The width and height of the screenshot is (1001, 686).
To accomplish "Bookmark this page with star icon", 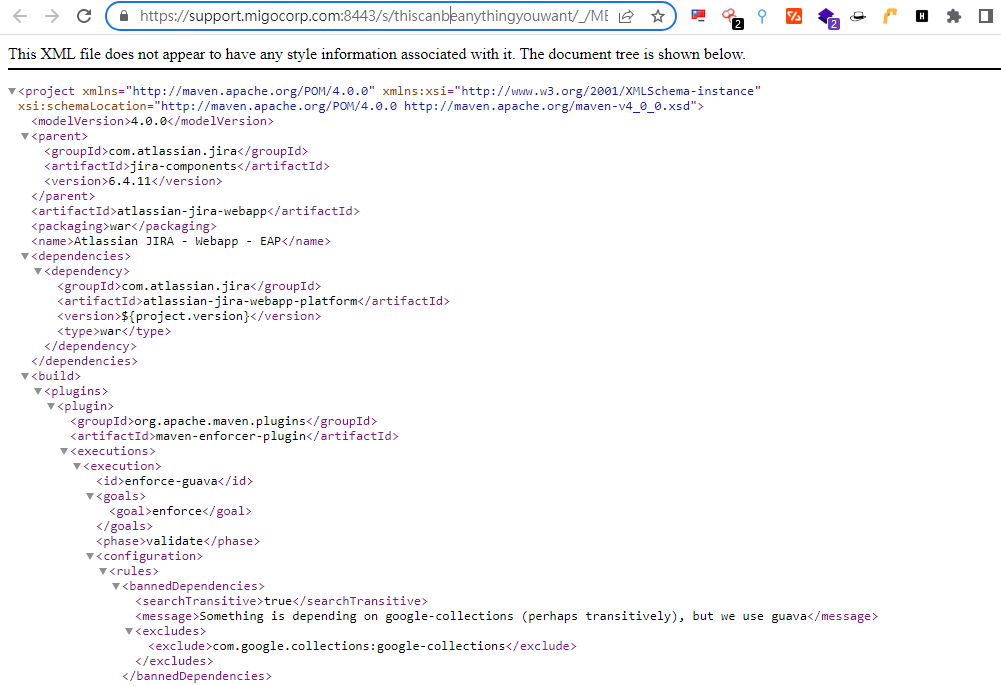I will click(658, 16).
